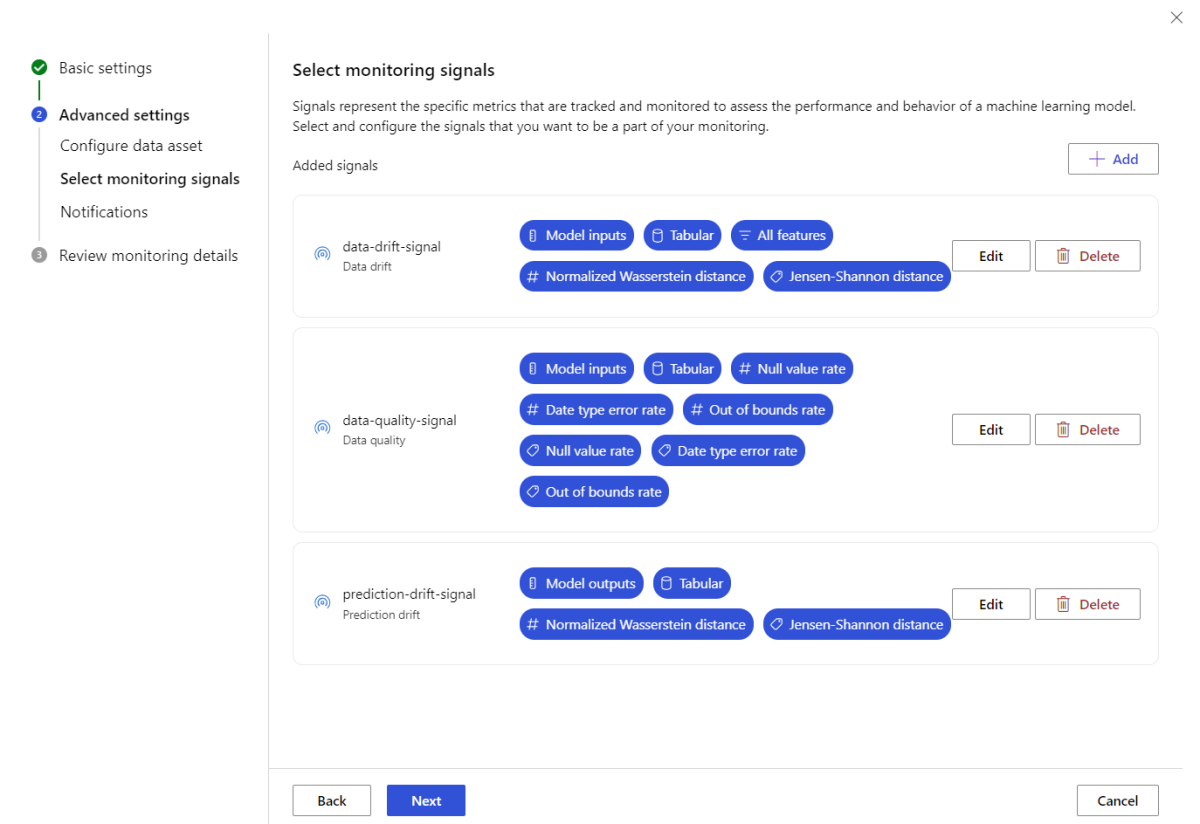Go Back to previous step
1200x824 pixels.
coord(331,800)
